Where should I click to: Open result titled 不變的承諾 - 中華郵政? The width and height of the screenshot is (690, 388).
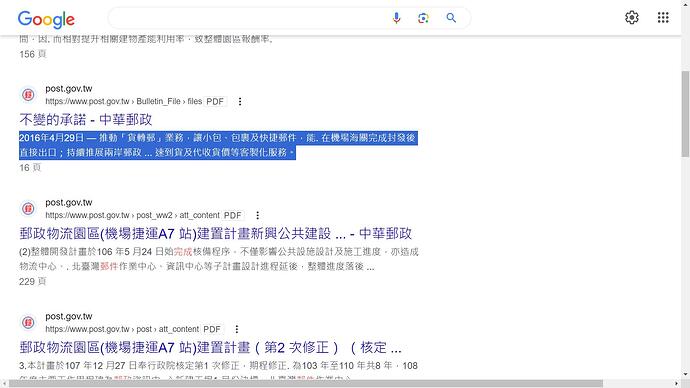[x=86, y=120]
